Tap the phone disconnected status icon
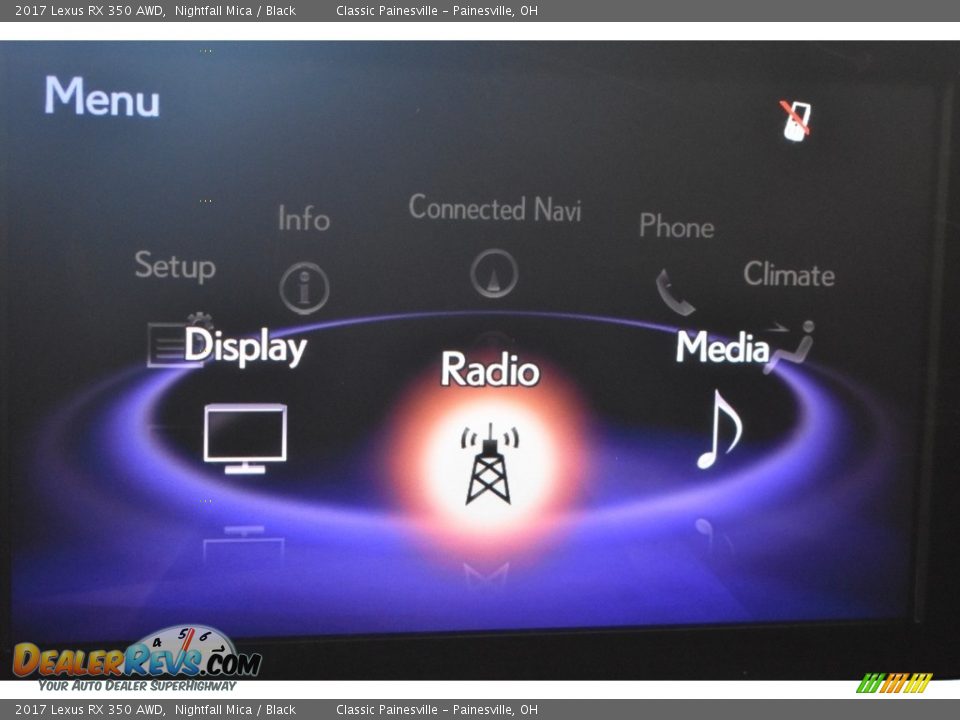 click(796, 121)
